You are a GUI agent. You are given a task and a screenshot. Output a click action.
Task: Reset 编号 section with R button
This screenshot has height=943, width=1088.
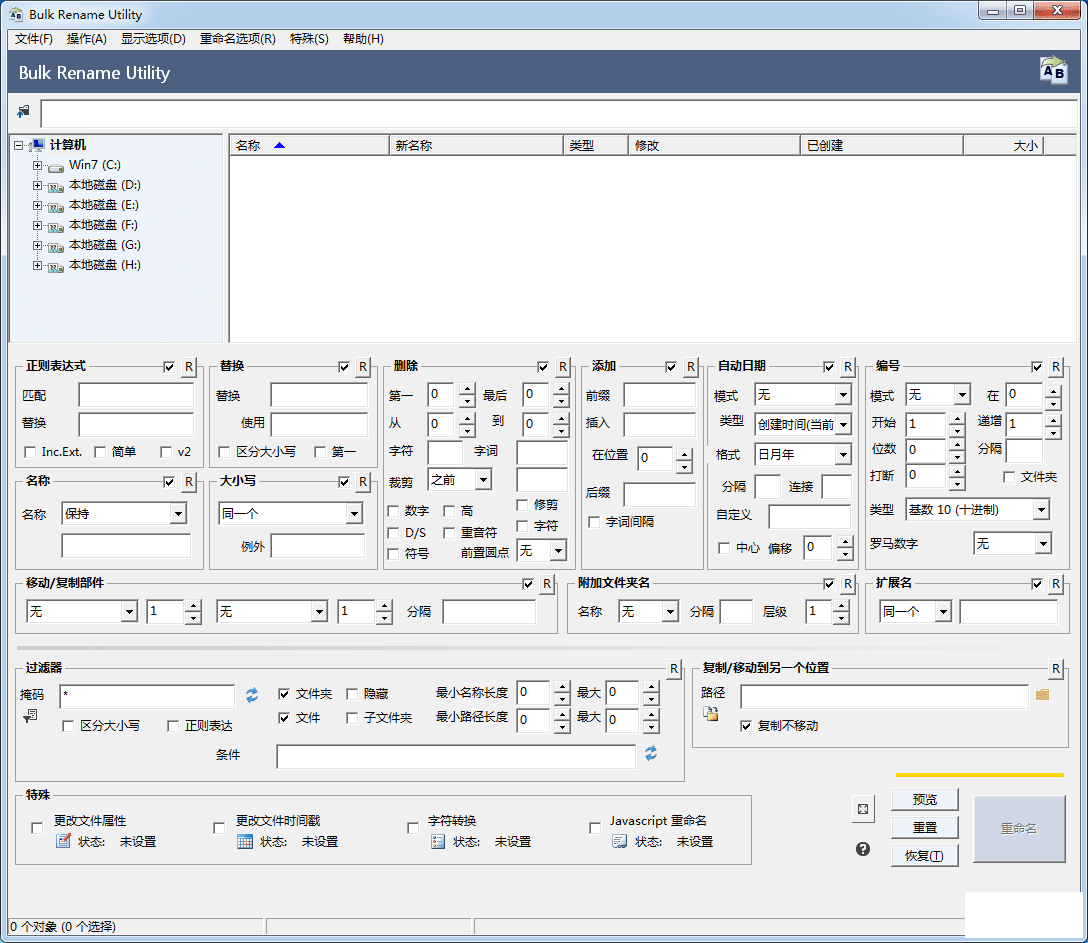pos(1055,366)
